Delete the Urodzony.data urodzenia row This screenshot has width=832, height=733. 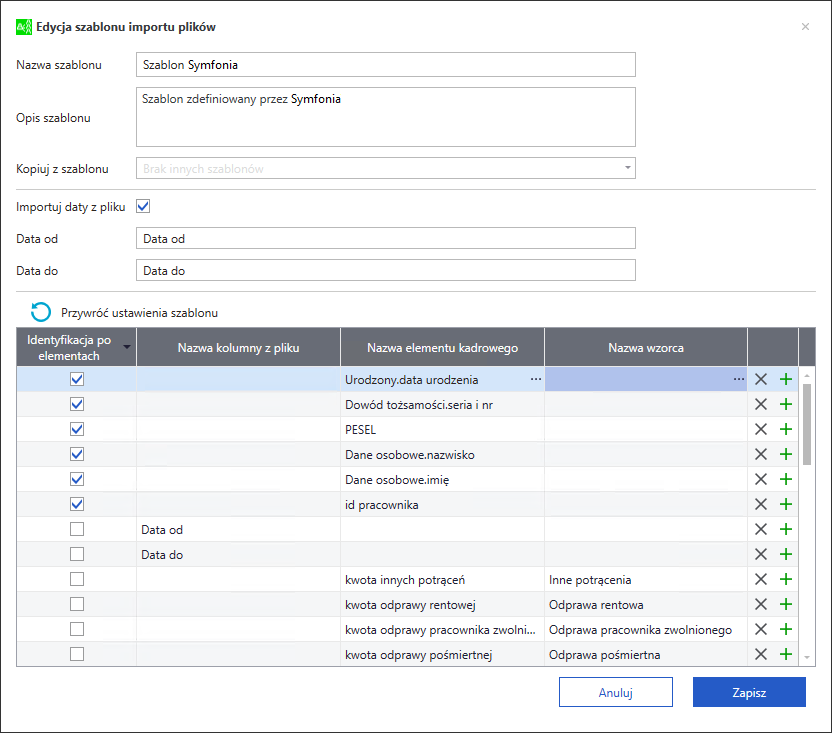coord(761,379)
